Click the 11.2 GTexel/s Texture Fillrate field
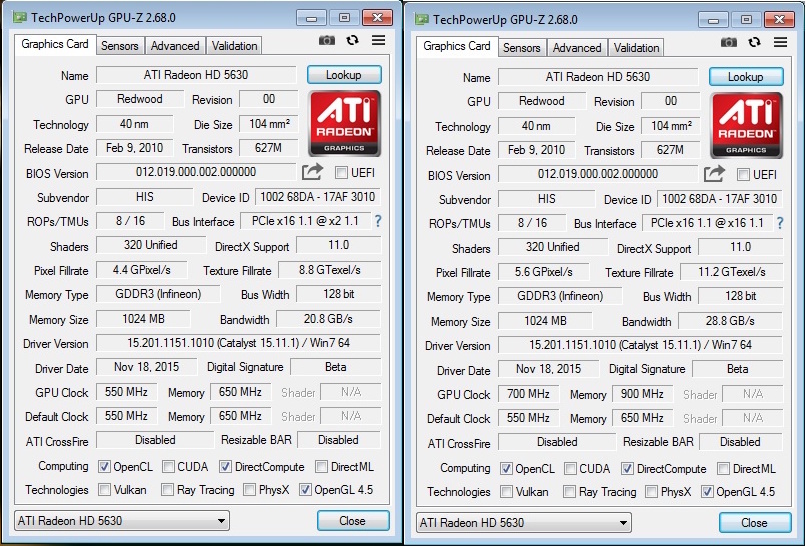The width and height of the screenshot is (806, 546). pyautogui.click(x=731, y=272)
